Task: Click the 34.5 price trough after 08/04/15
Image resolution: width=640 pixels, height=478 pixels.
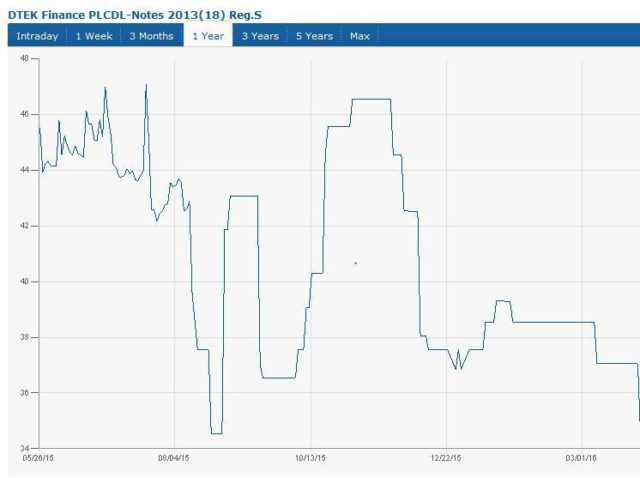Action: tap(216, 433)
